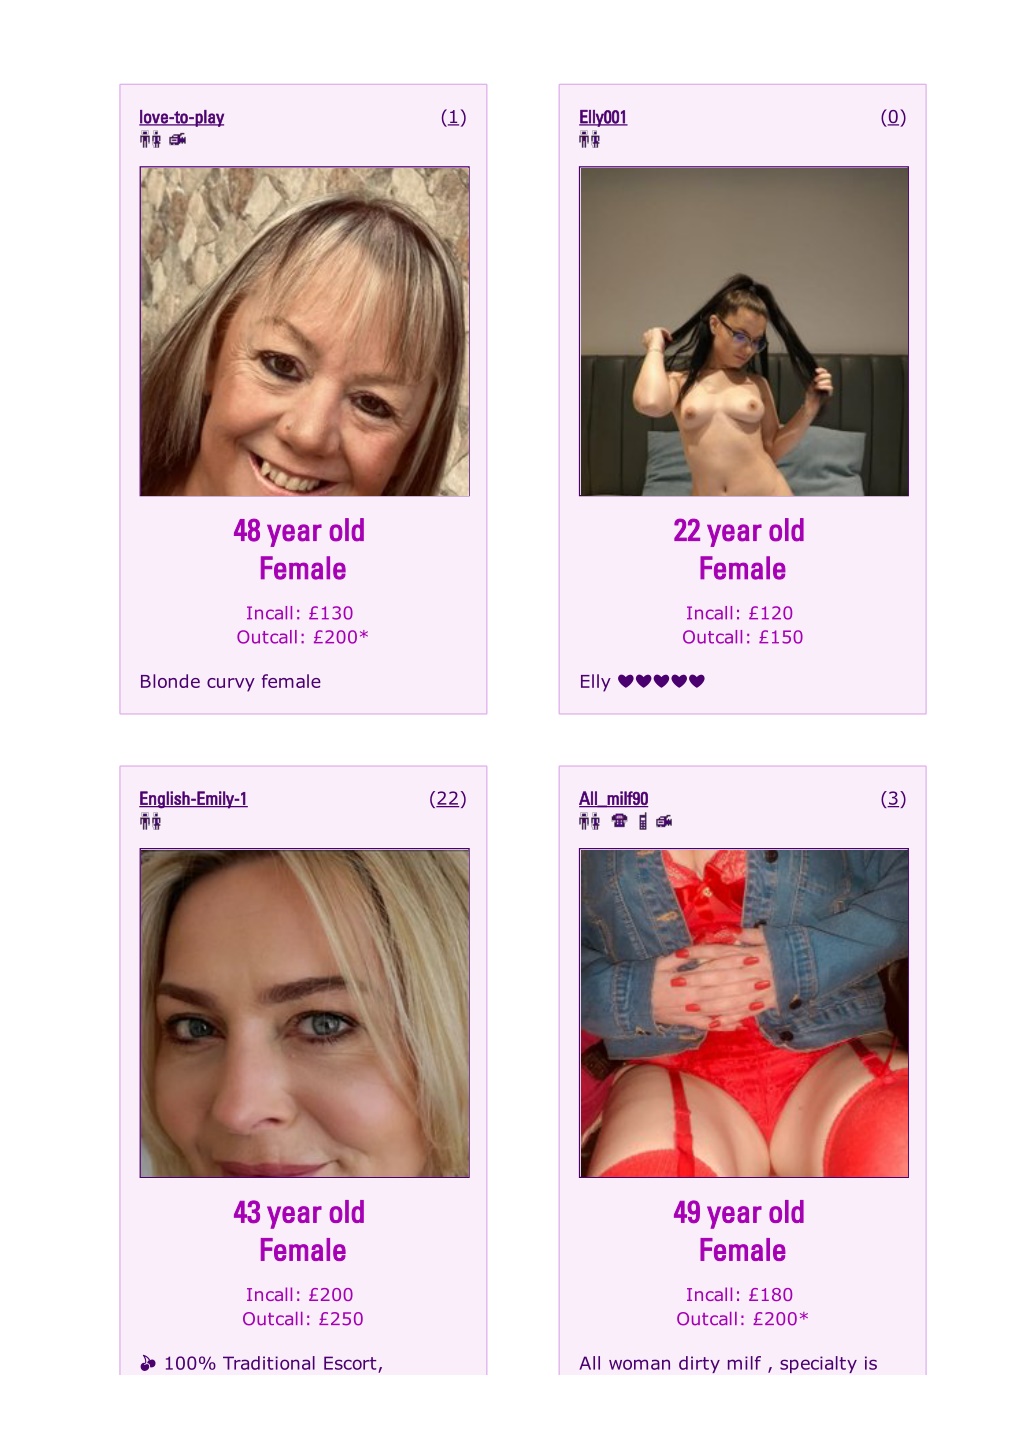Viewport: 1024px width, 1449px height.
Task: Click the telephone icon under All_milf90
Action: coord(620,821)
